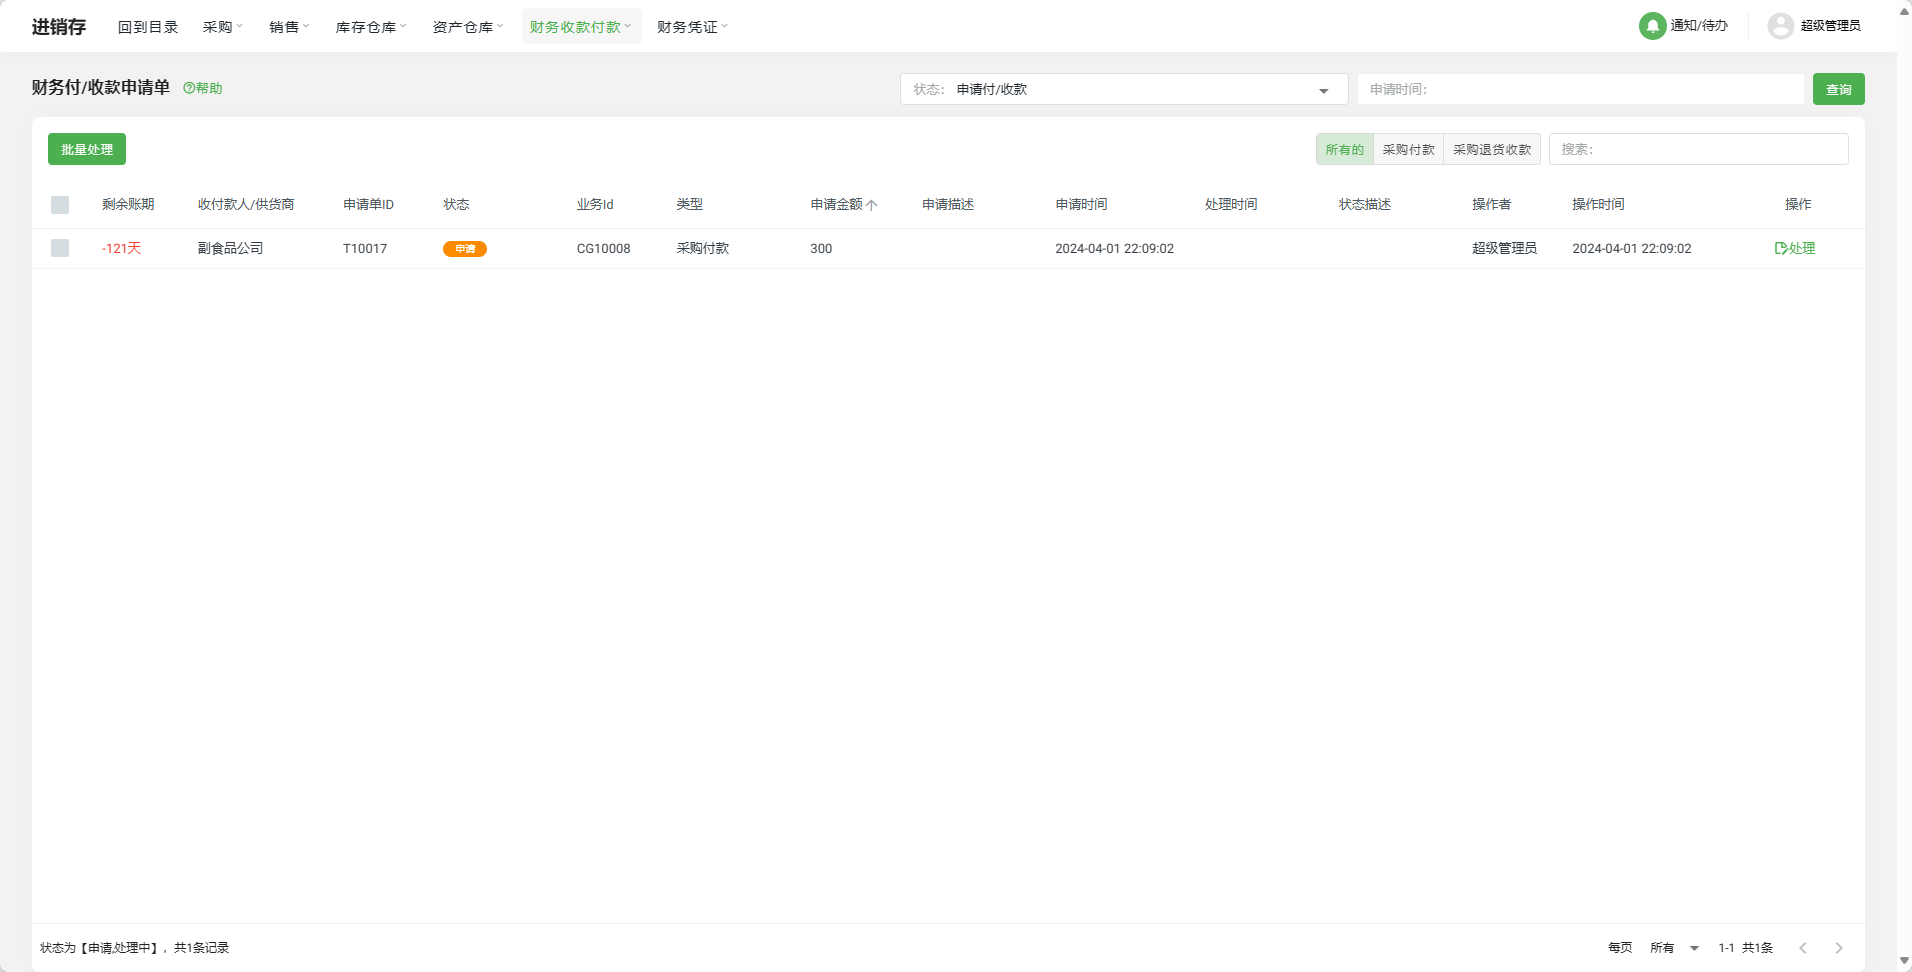This screenshot has height=972, width=1912.
Task: Click the super admin avatar icon
Action: coord(1780,26)
